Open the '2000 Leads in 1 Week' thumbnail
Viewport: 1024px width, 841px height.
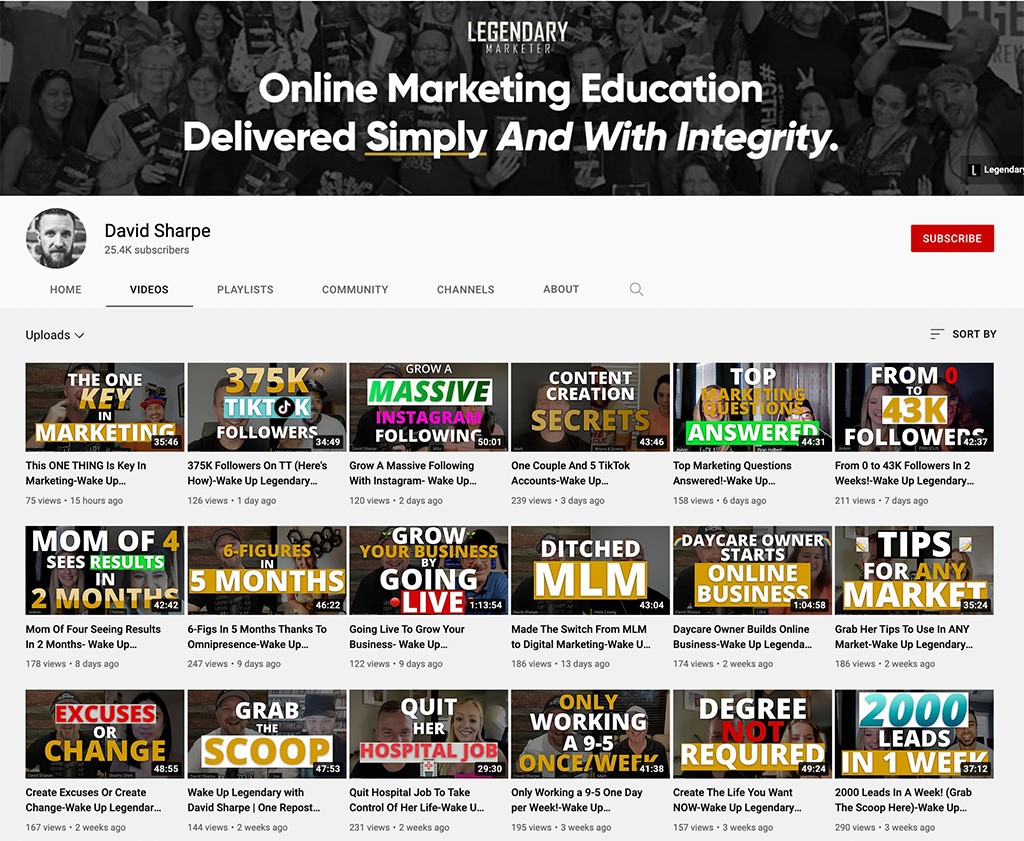[914, 734]
